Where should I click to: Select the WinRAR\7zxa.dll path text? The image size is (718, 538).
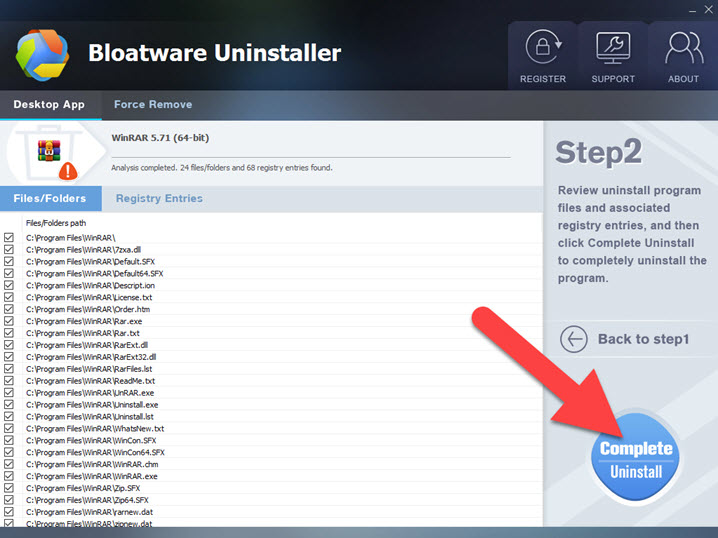[x=83, y=250]
